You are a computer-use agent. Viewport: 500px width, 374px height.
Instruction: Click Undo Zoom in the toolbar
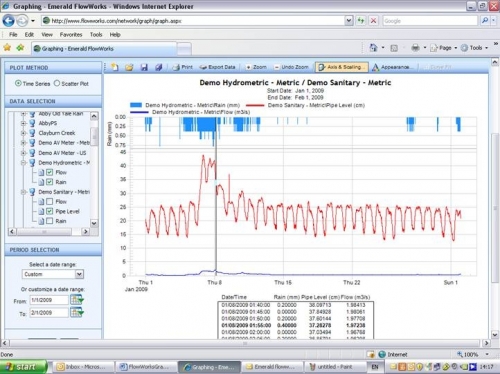[x=291, y=67]
